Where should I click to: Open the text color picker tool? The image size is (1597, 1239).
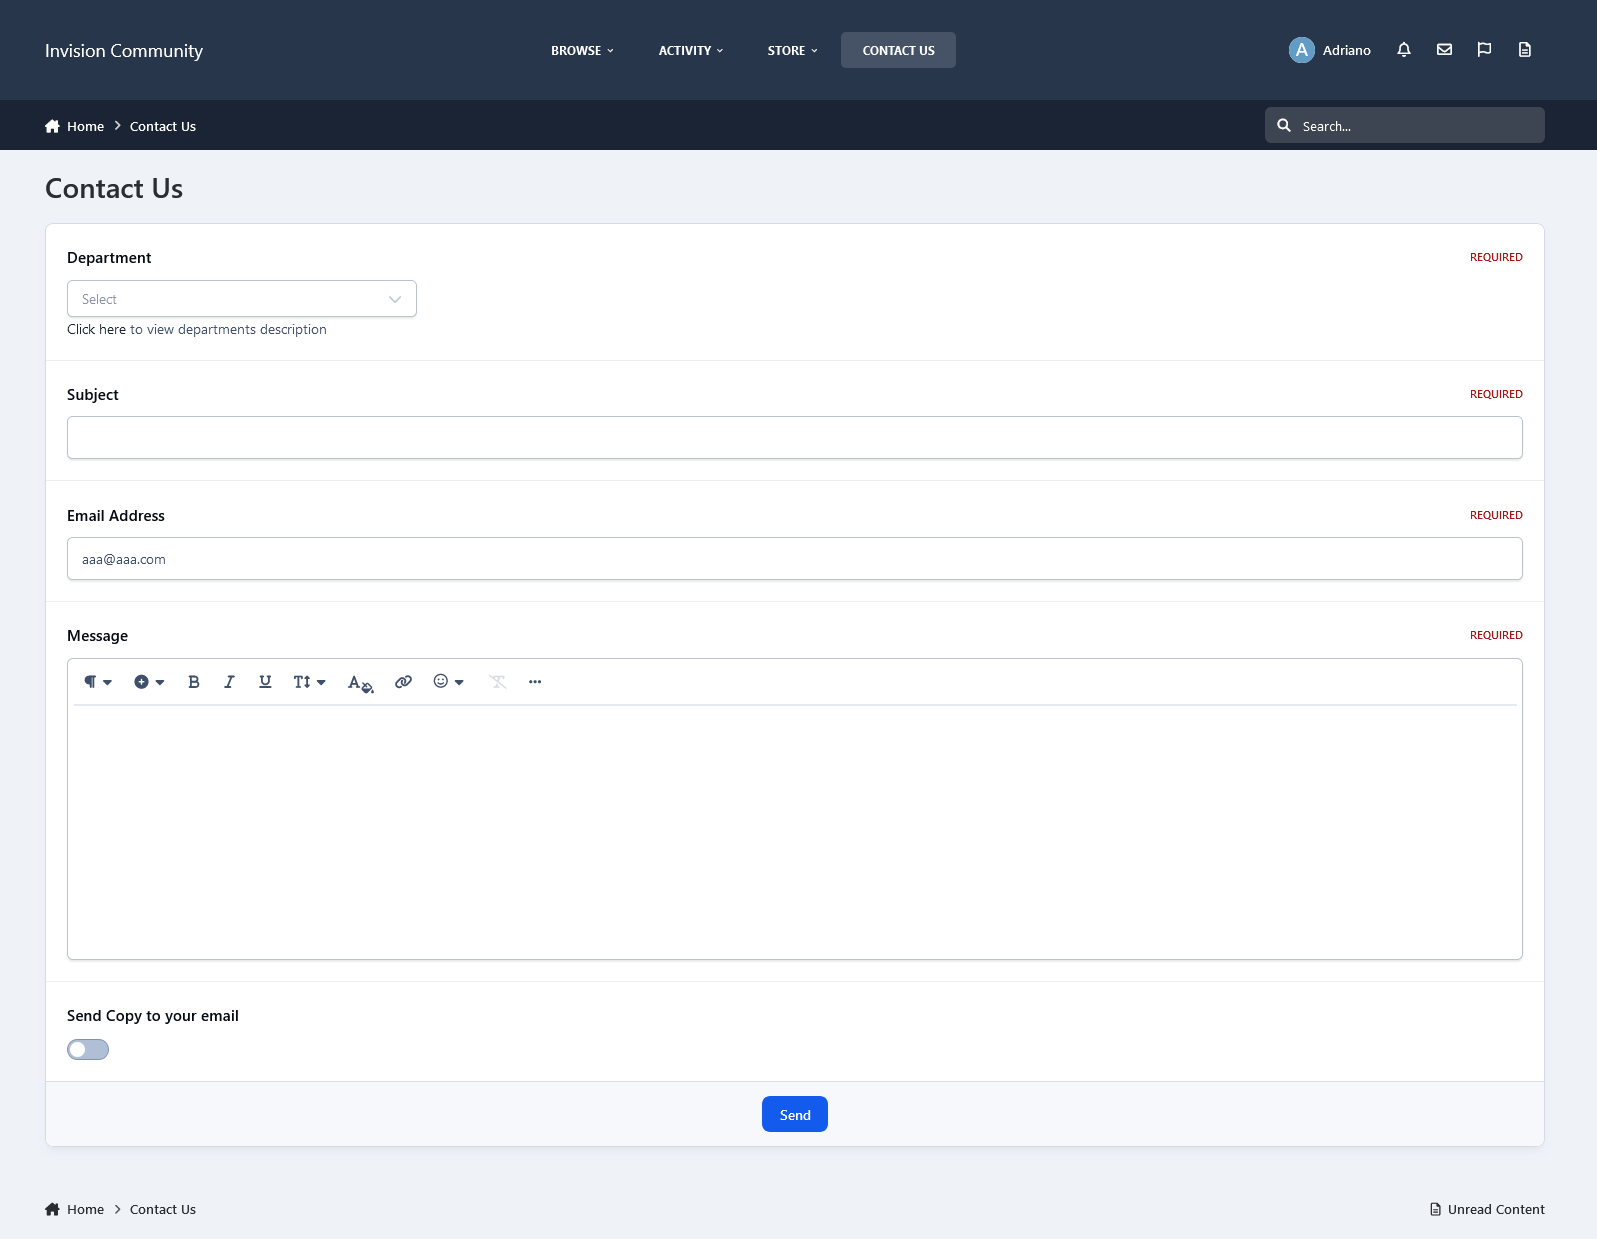tap(360, 683)
